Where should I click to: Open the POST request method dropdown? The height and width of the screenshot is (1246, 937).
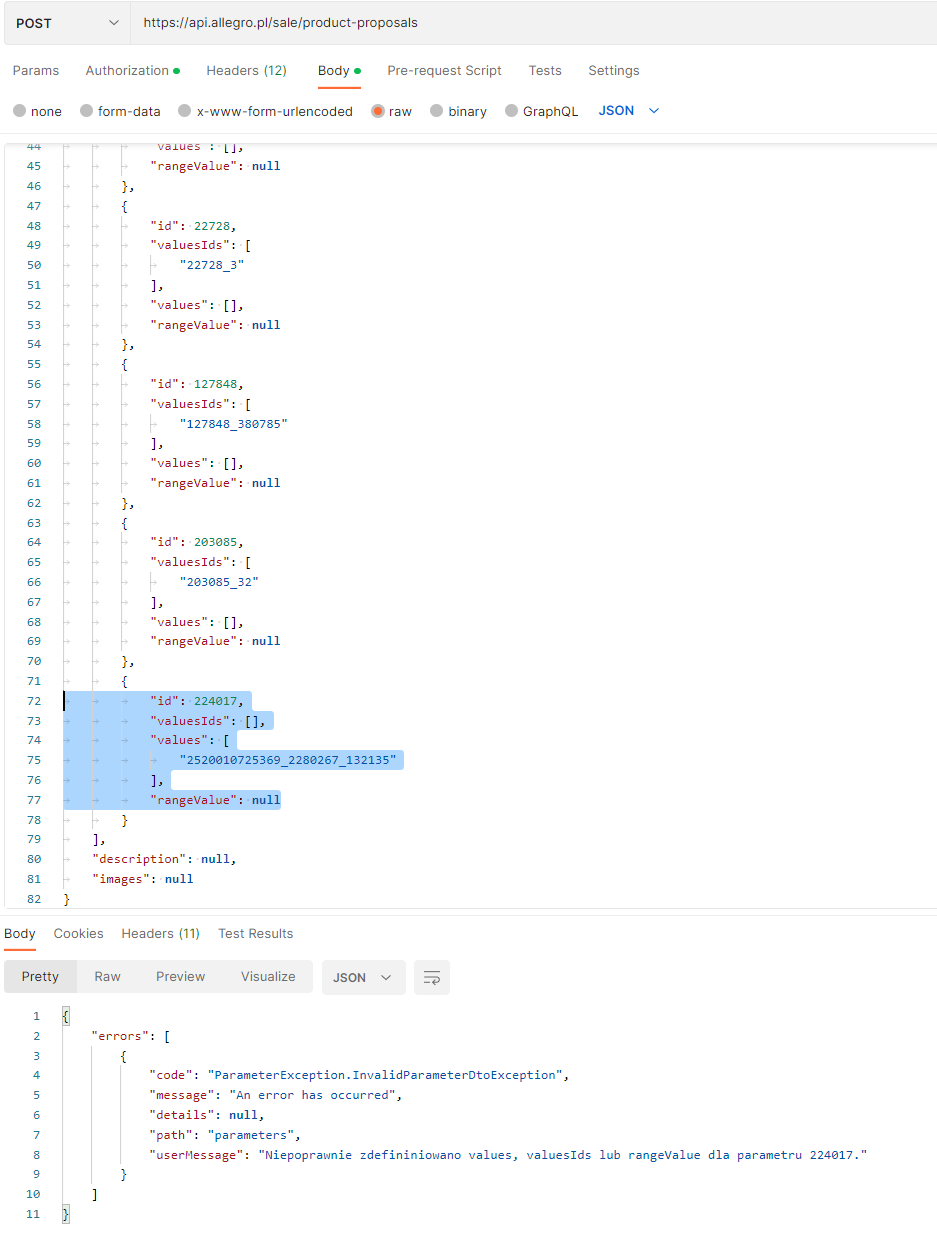click(66, 22)
